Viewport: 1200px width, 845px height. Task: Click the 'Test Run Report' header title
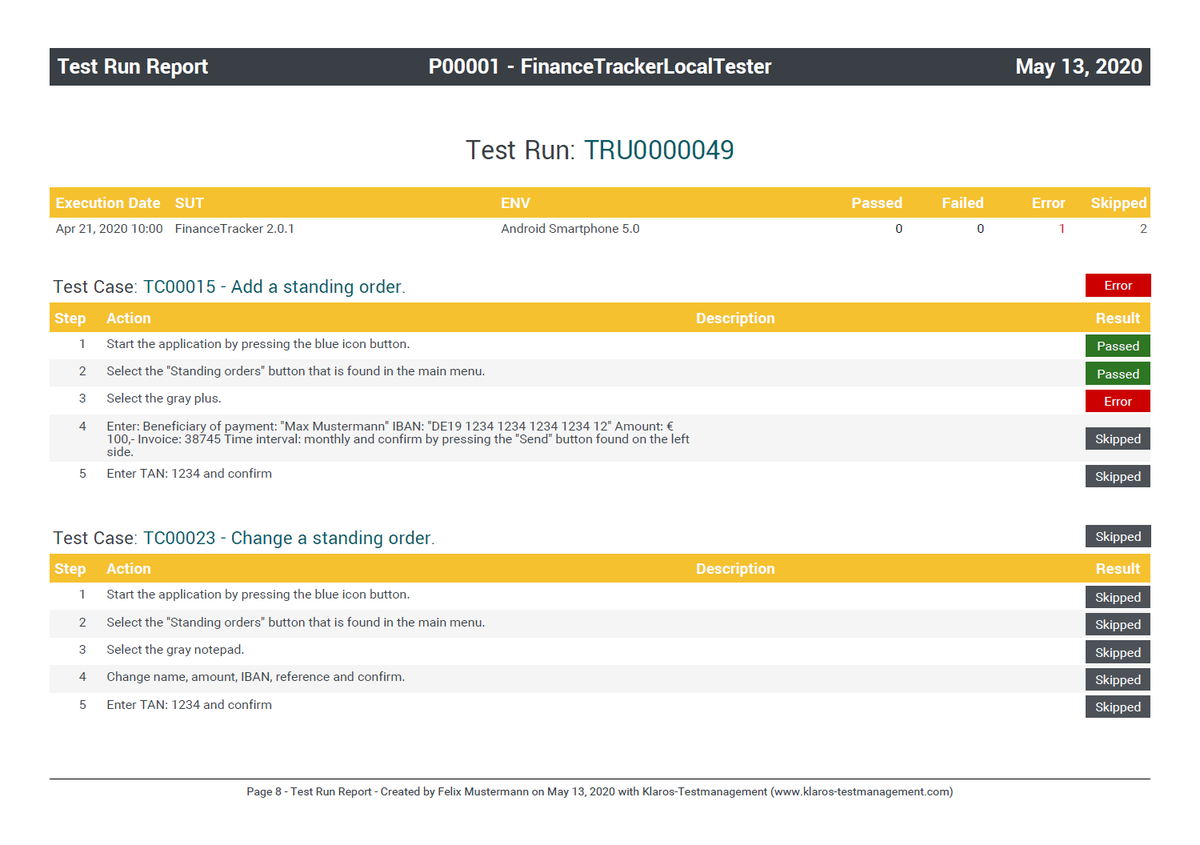pos(133,67)
